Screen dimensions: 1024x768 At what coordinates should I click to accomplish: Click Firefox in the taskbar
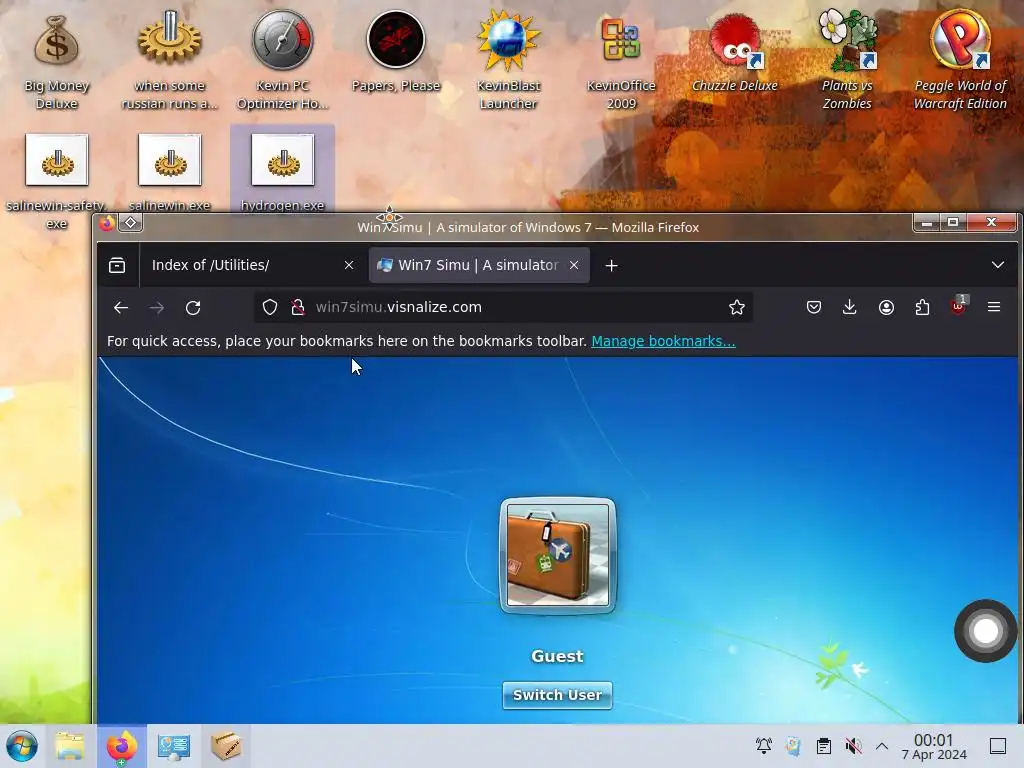coord(121,746)
